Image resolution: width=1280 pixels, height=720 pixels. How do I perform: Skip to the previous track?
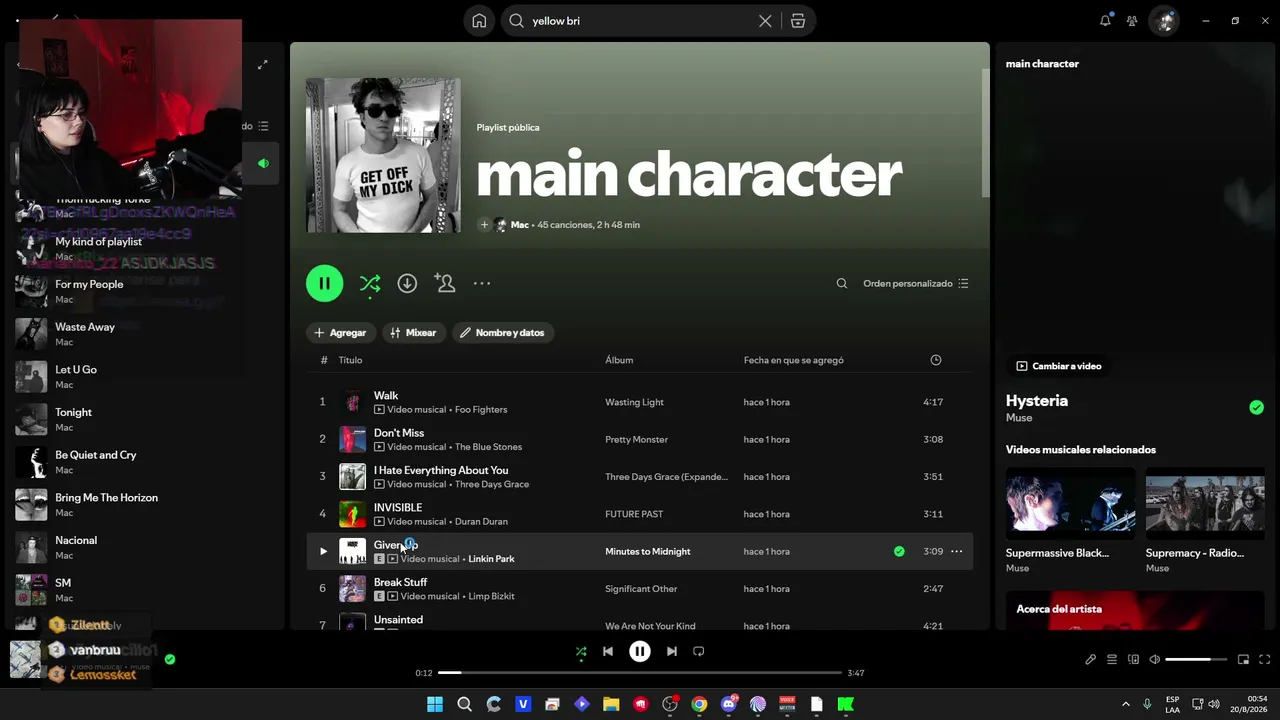pos(608,652)
